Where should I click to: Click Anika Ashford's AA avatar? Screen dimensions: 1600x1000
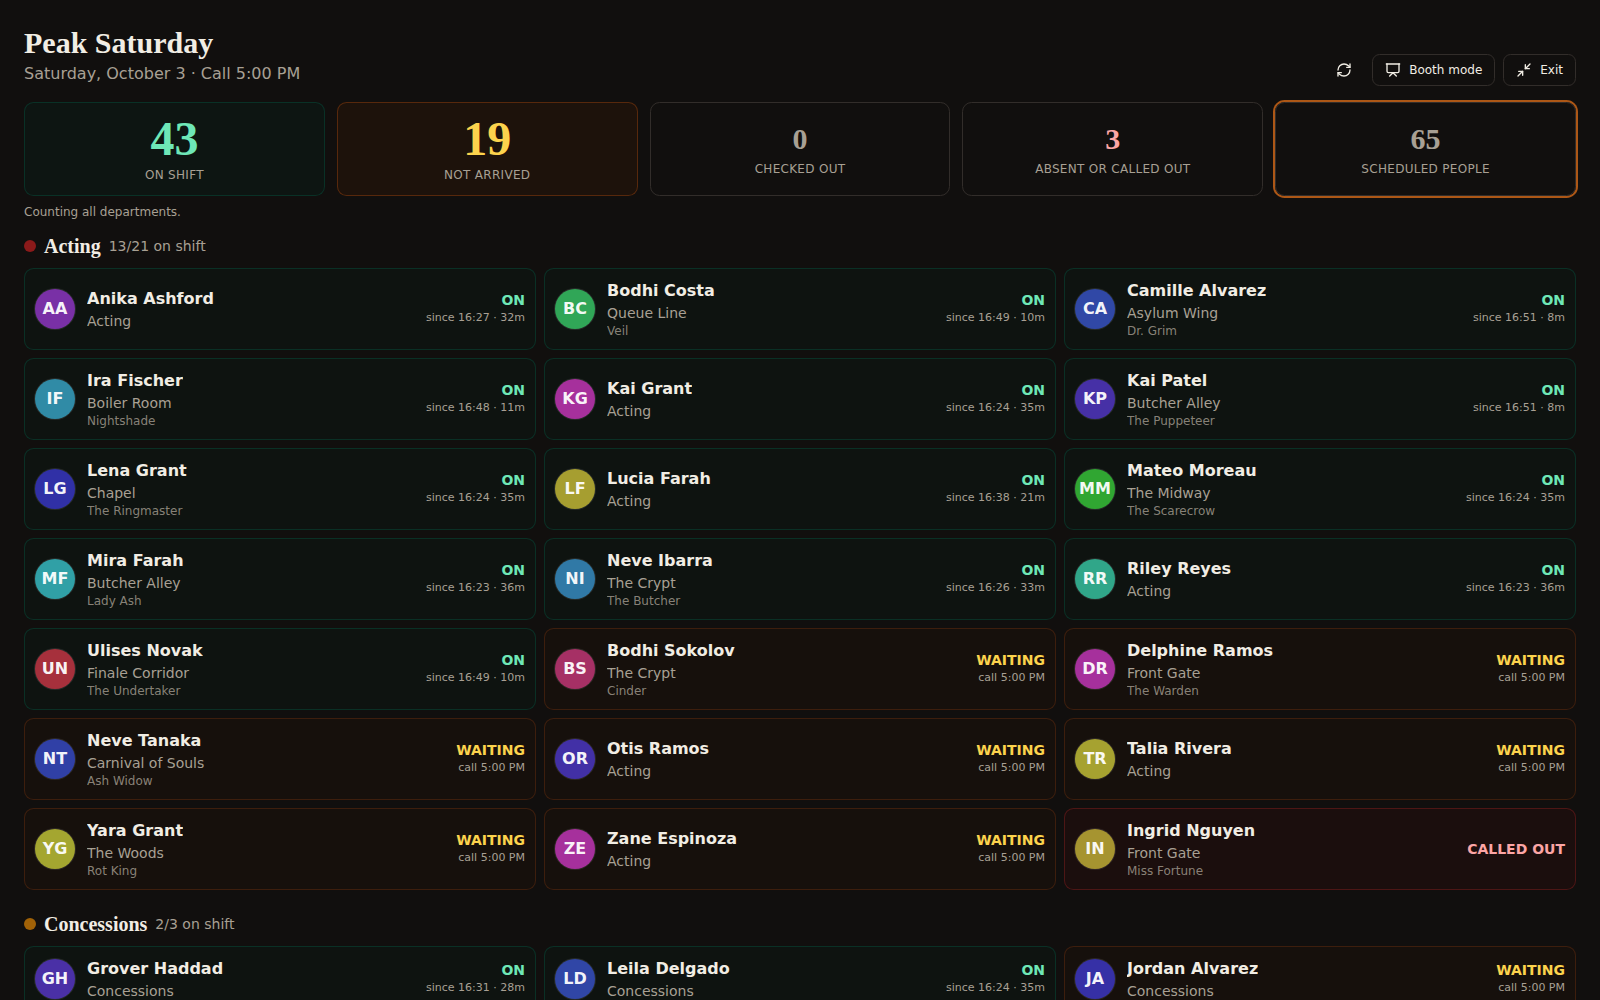tap(55, 309)
